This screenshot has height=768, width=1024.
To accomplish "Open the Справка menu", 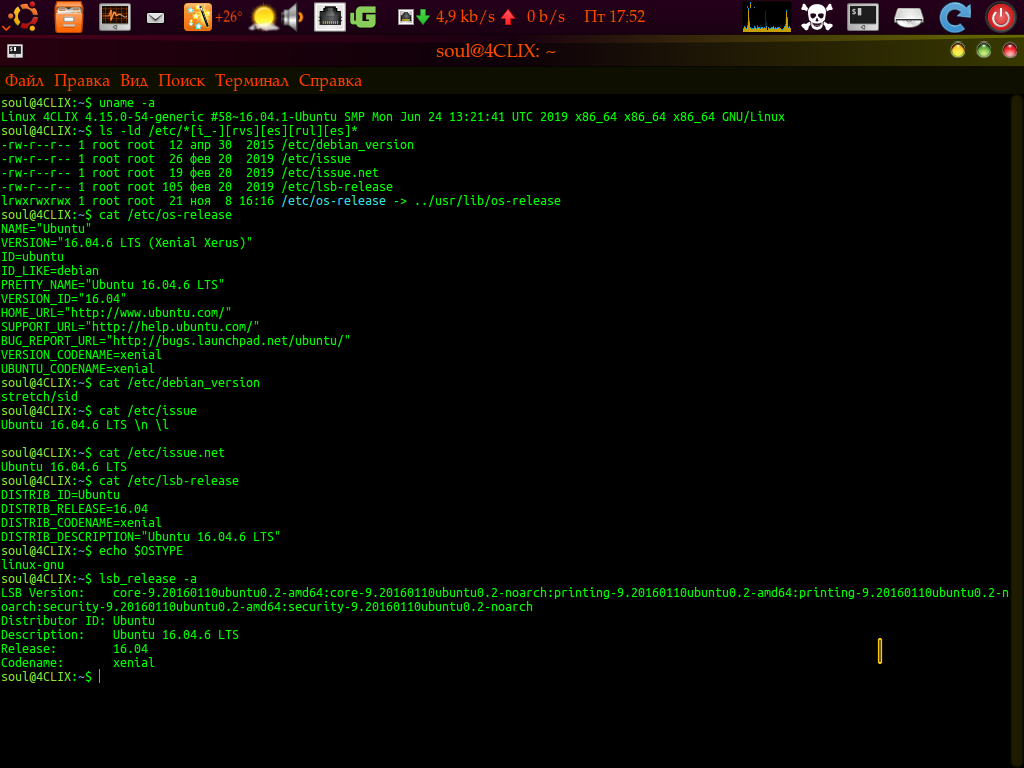I will pyautogui.click(x=330, y=80).
